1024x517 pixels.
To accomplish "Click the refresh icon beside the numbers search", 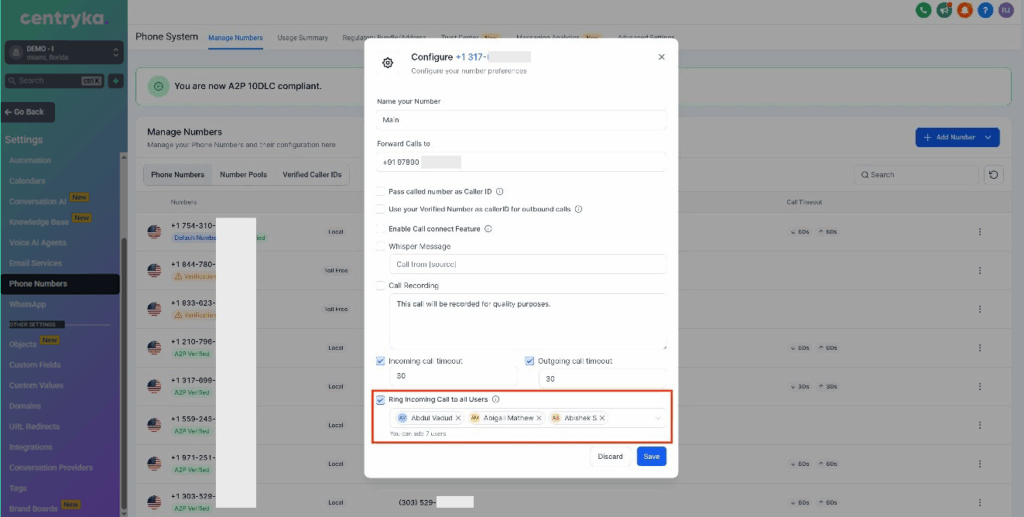I will [993, 174].
